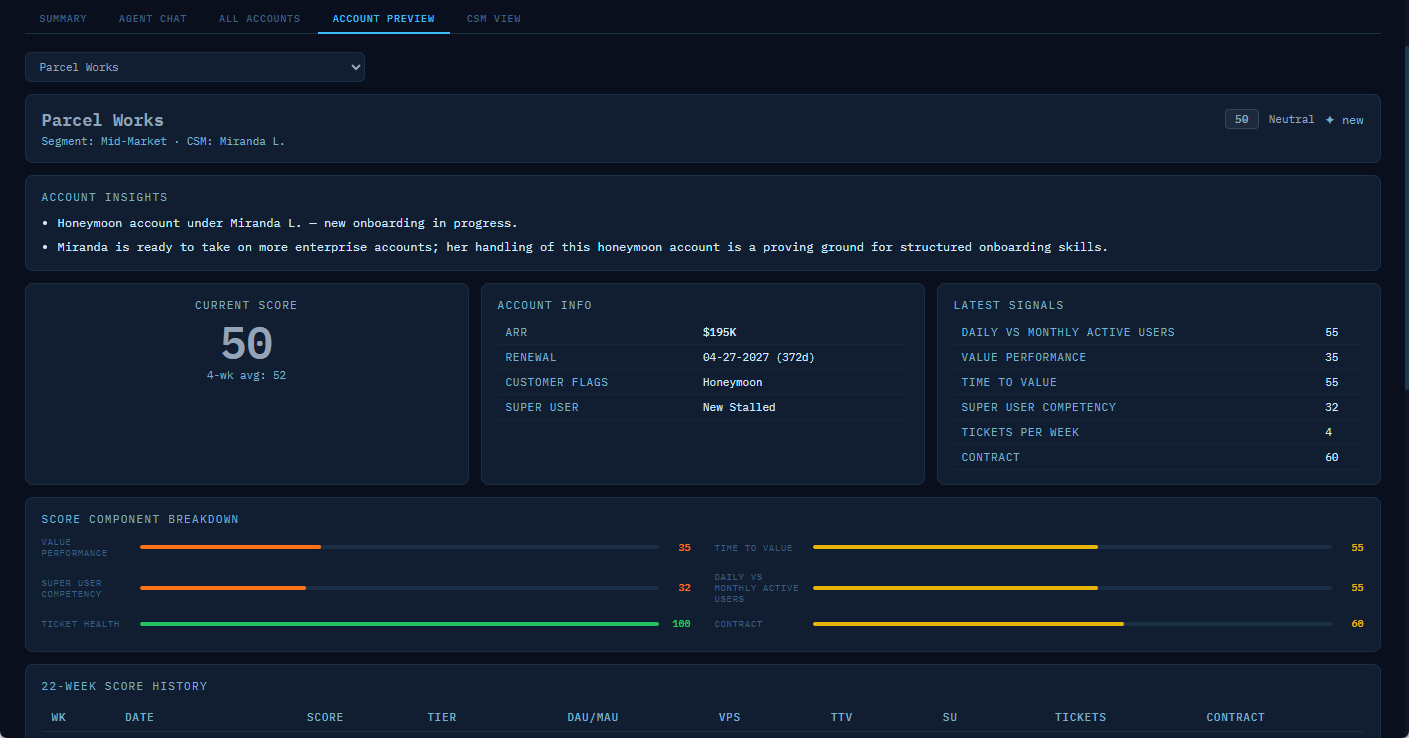Click the DATE column header
Image resolution: width=1409 pixels, height=738 pixels.
(139, 718)
